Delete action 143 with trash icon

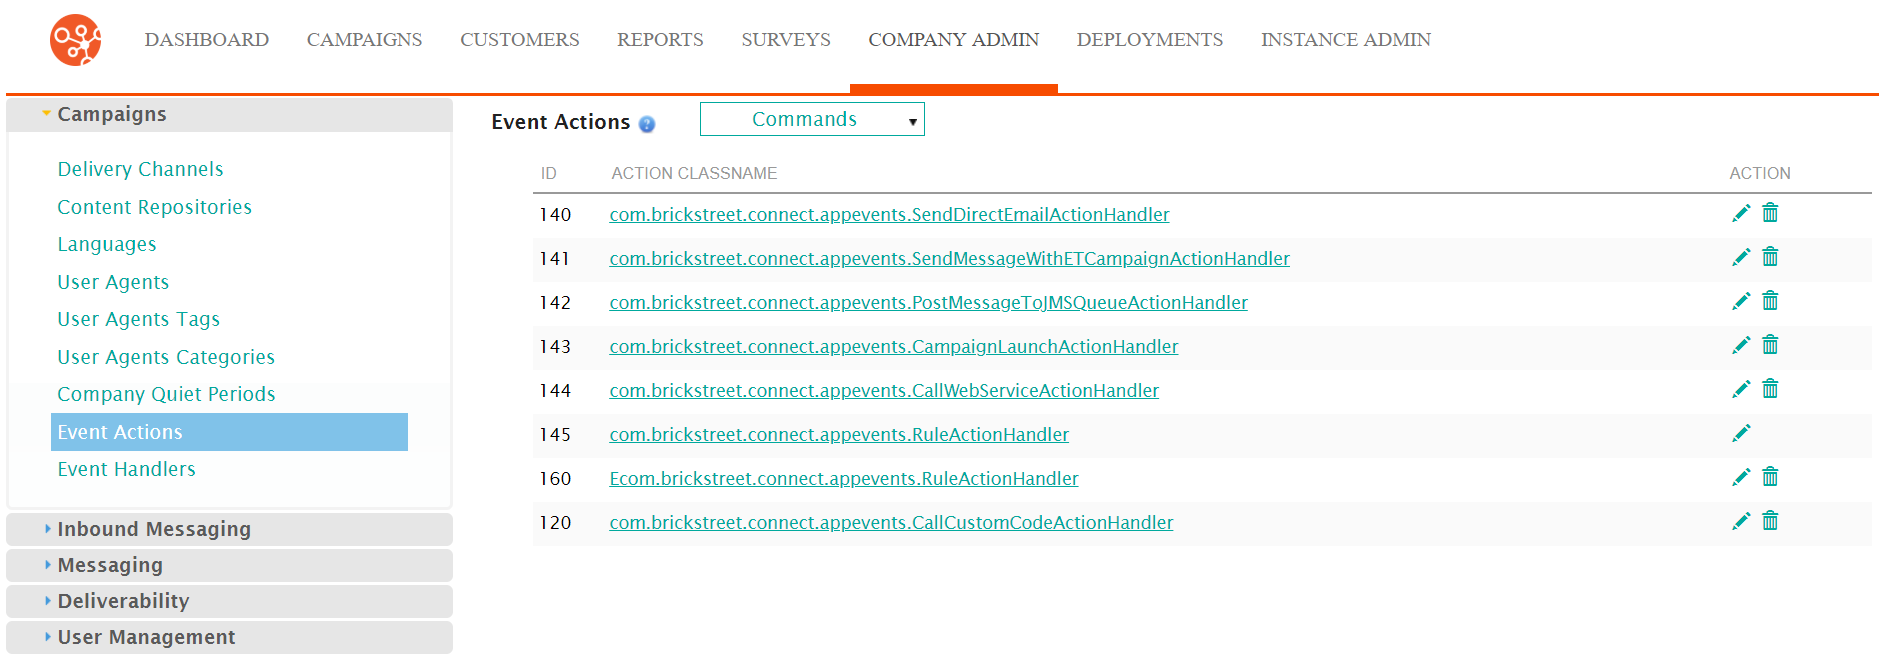[x=1770, y=345]
